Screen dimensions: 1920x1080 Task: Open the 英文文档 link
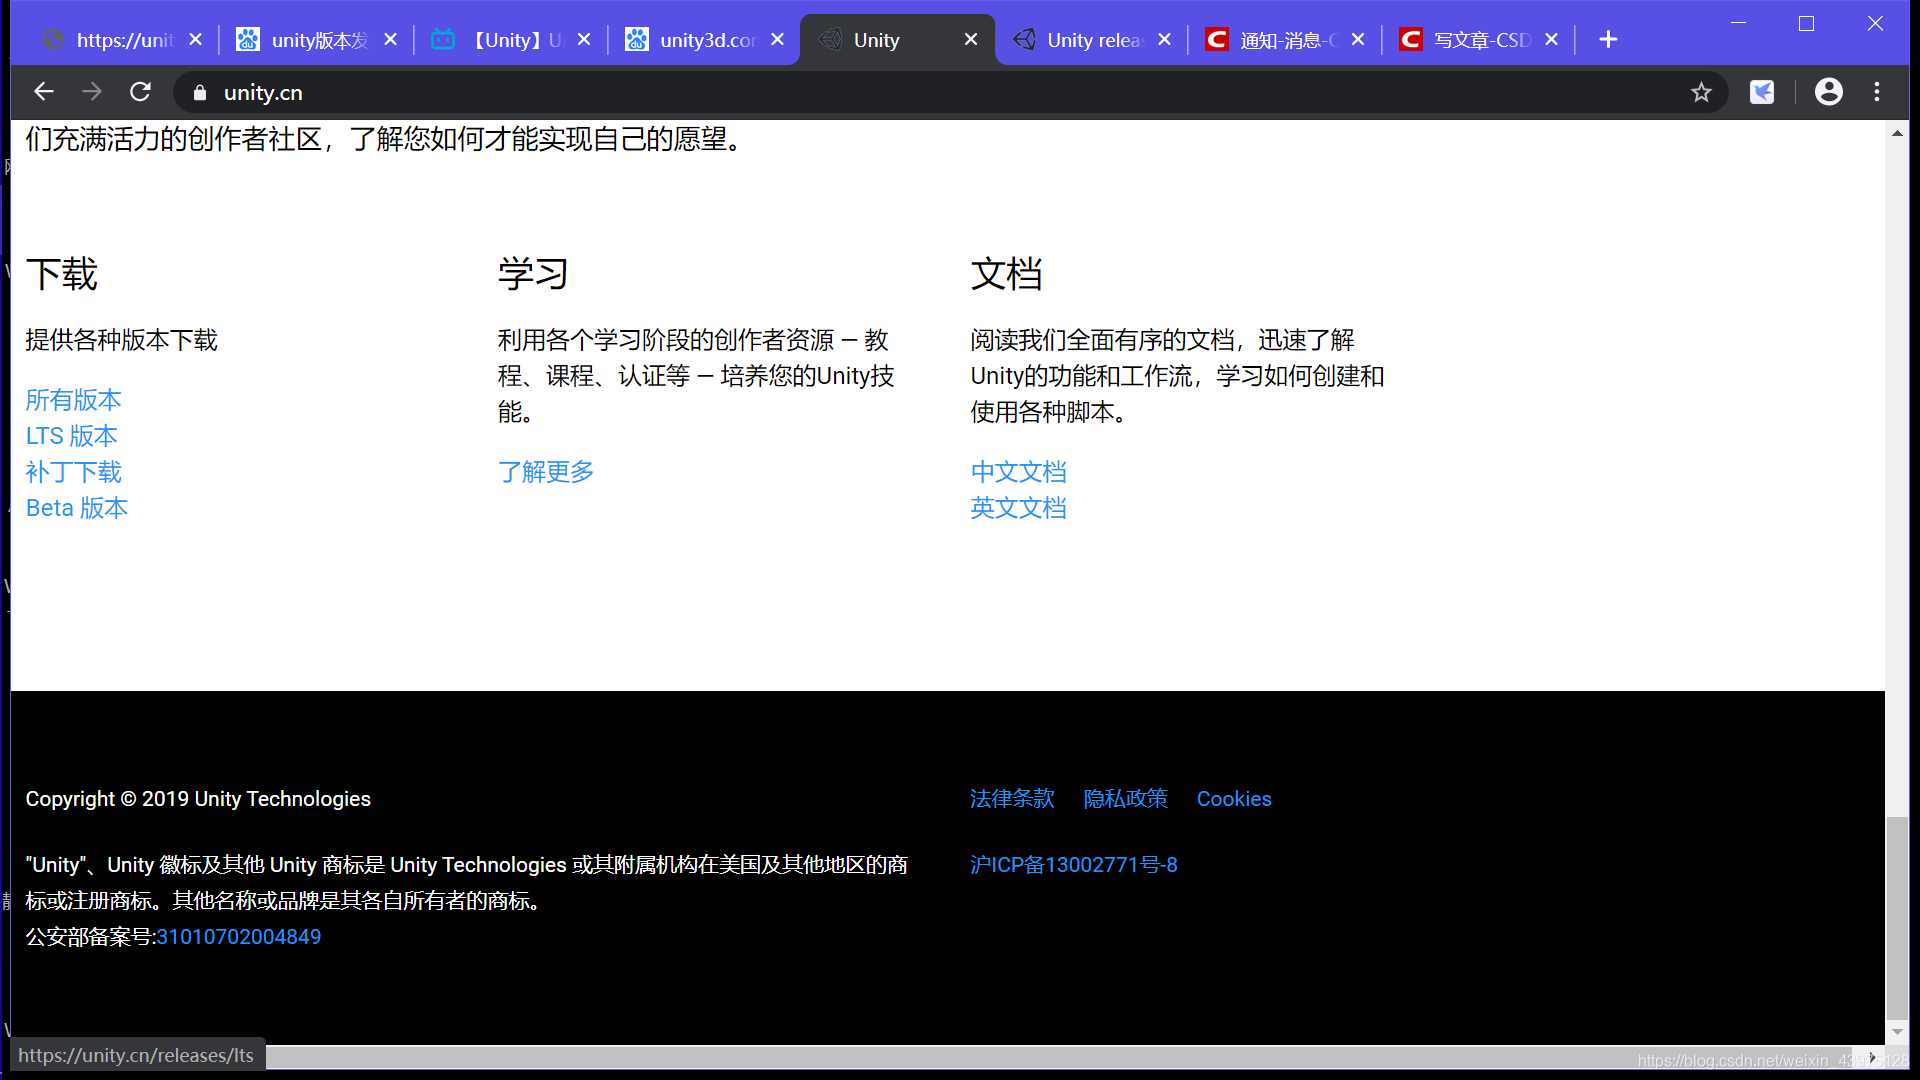1018,508
